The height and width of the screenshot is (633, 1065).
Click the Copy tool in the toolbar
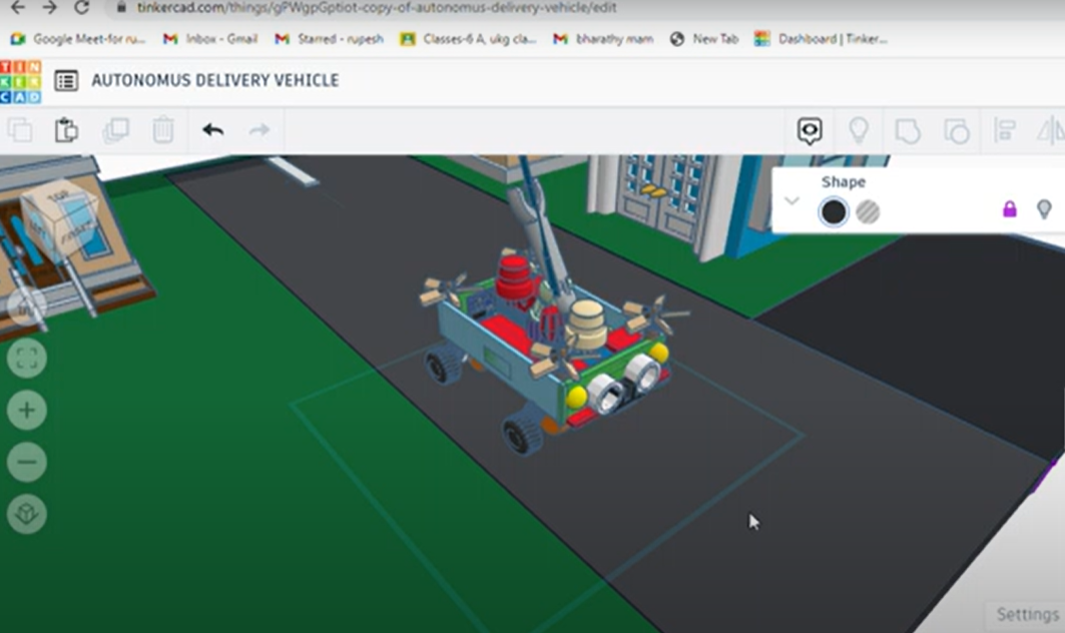pyautogui.click(x=20, y=130)
